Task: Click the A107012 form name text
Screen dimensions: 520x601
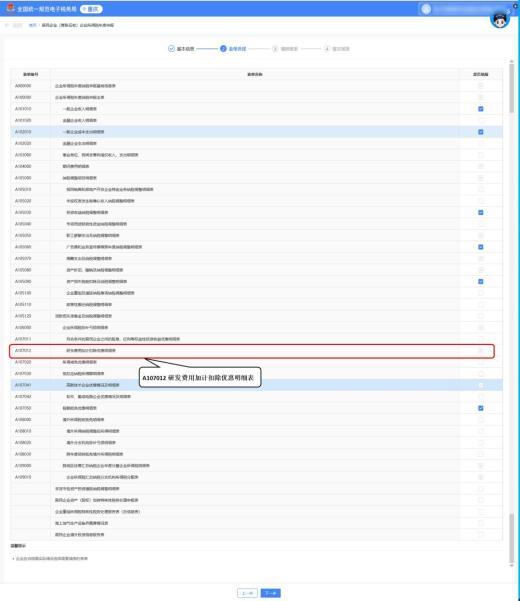Action: click(91, 350)
